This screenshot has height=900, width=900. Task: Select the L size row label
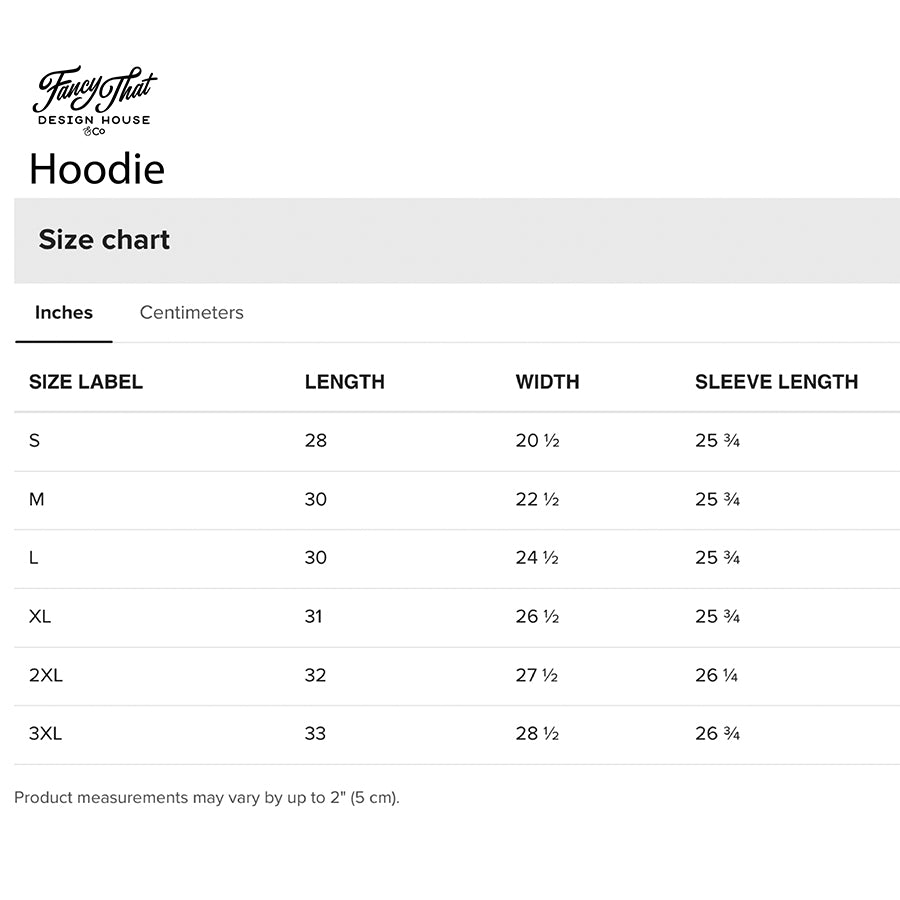(x=34, y=558)
